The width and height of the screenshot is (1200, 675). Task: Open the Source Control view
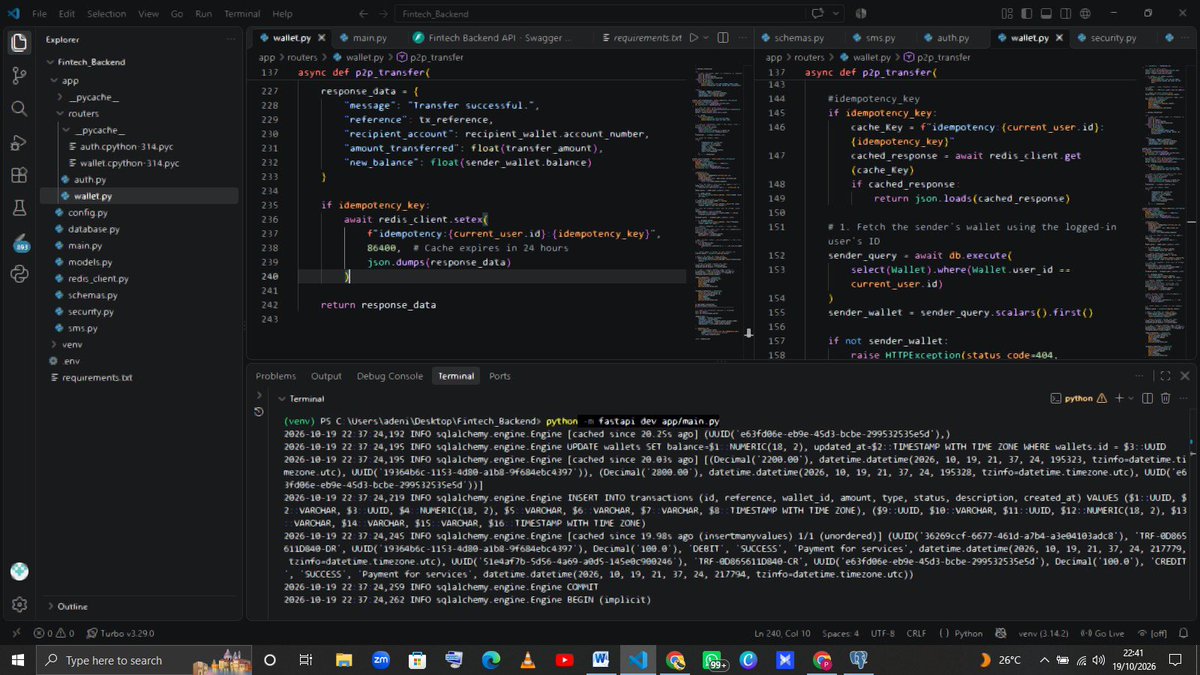[x=18, y=76]
